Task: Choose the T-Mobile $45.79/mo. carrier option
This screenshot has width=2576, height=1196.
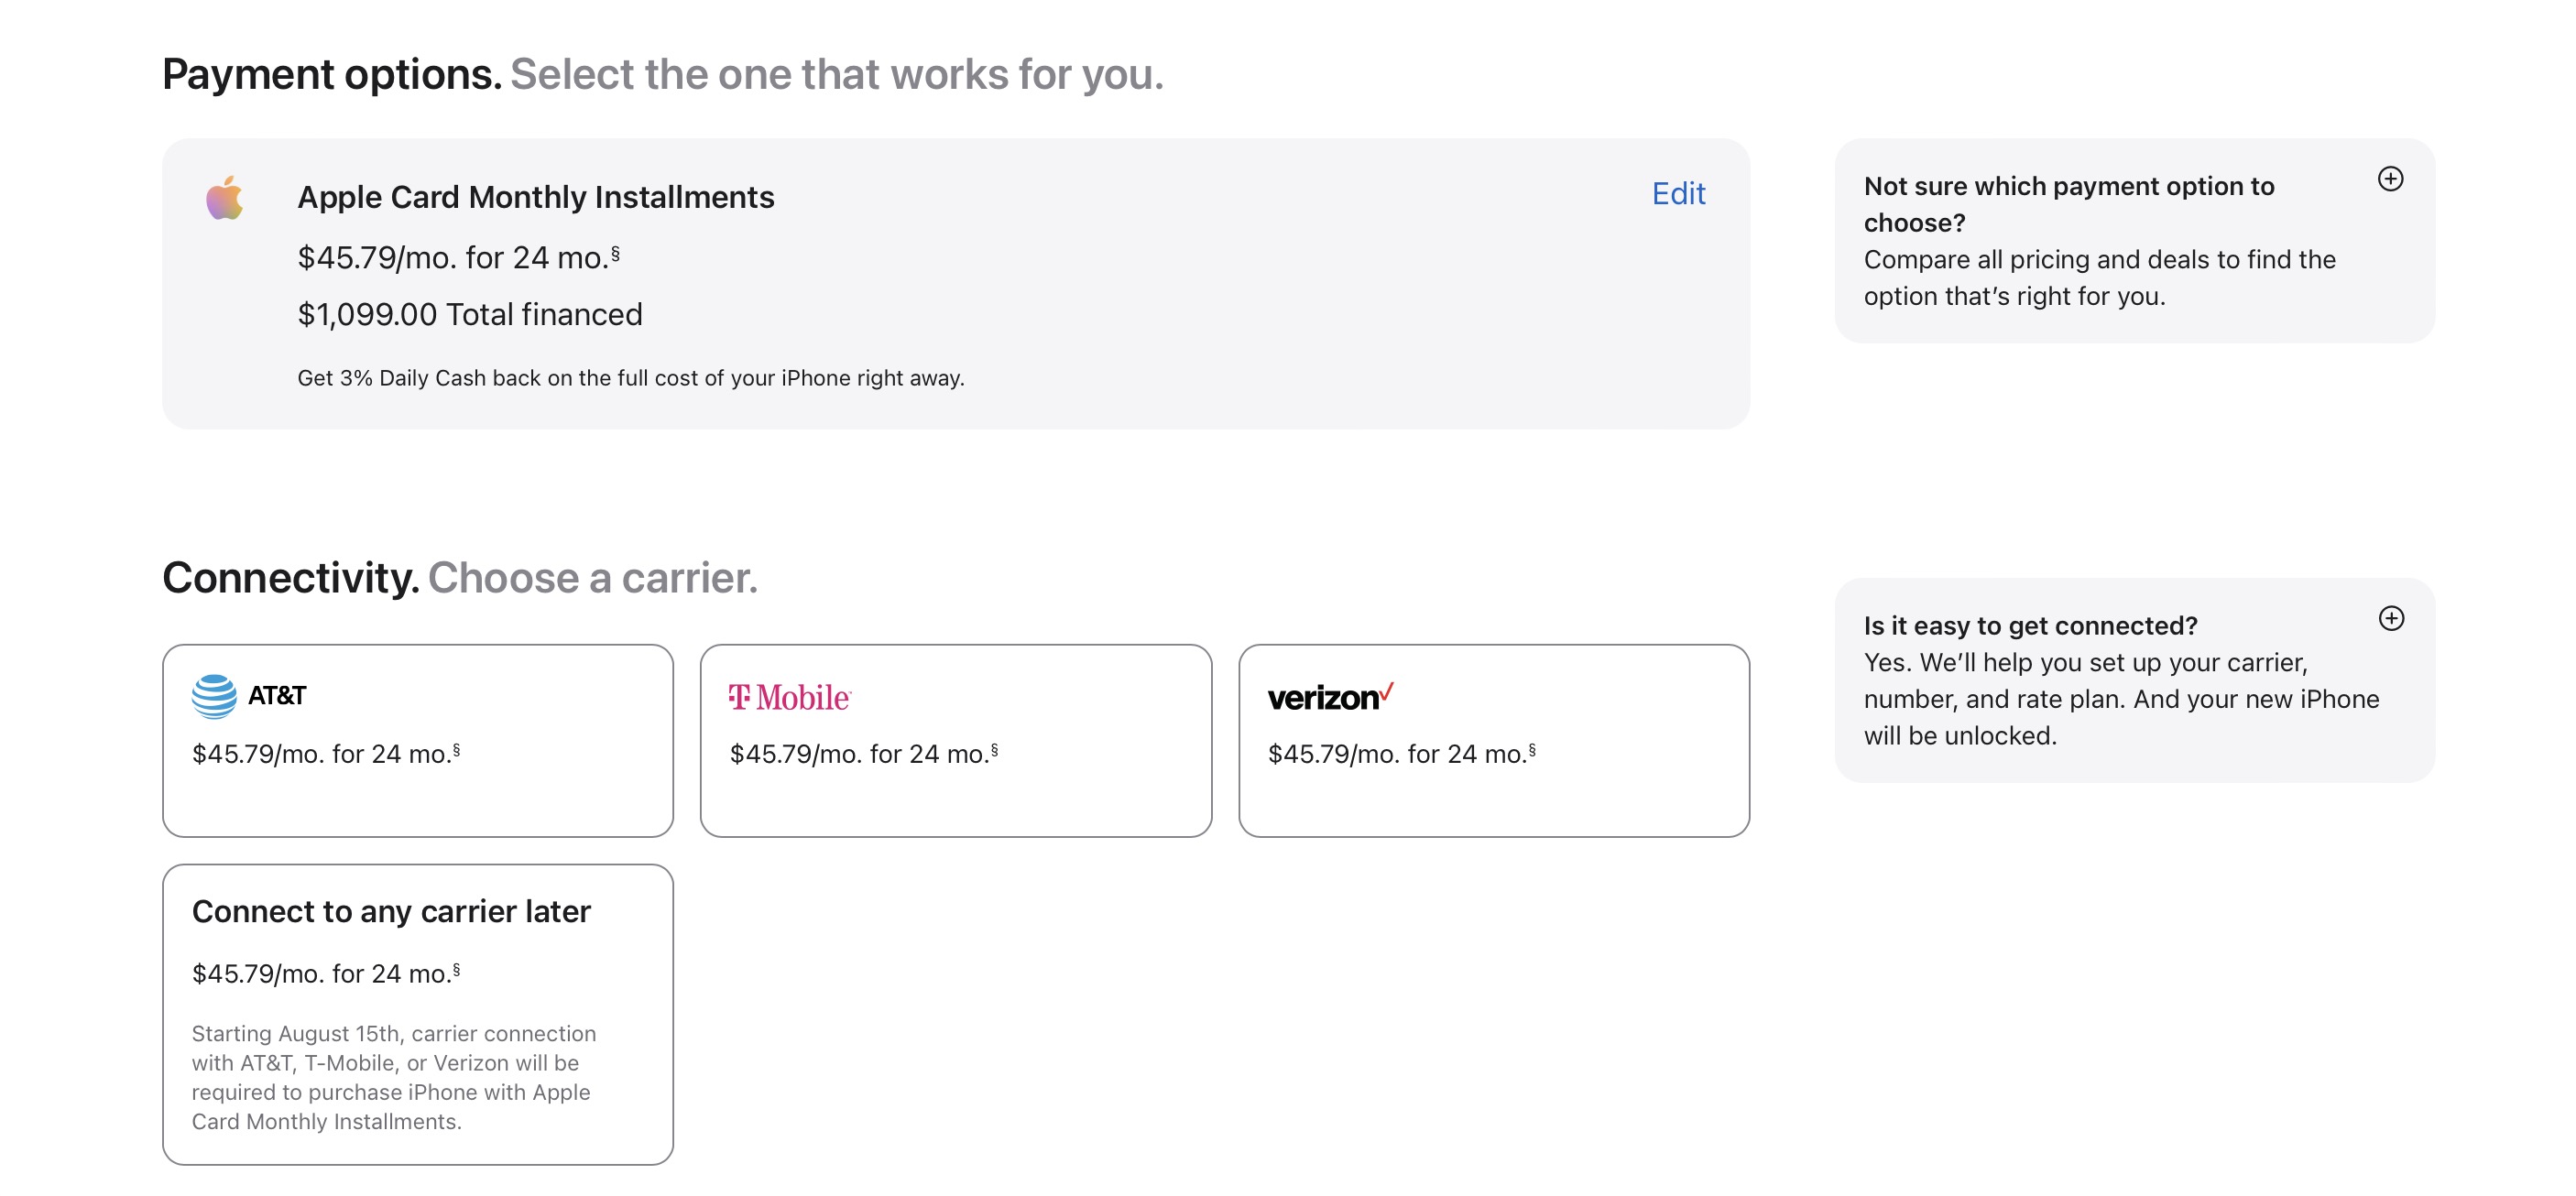Action: [x=956, y=740]
